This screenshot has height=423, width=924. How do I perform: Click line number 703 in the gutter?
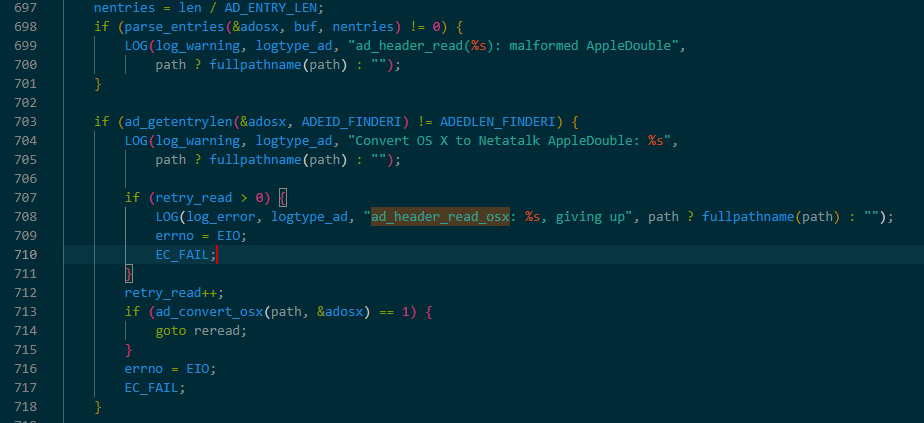(x=24, y=122)
